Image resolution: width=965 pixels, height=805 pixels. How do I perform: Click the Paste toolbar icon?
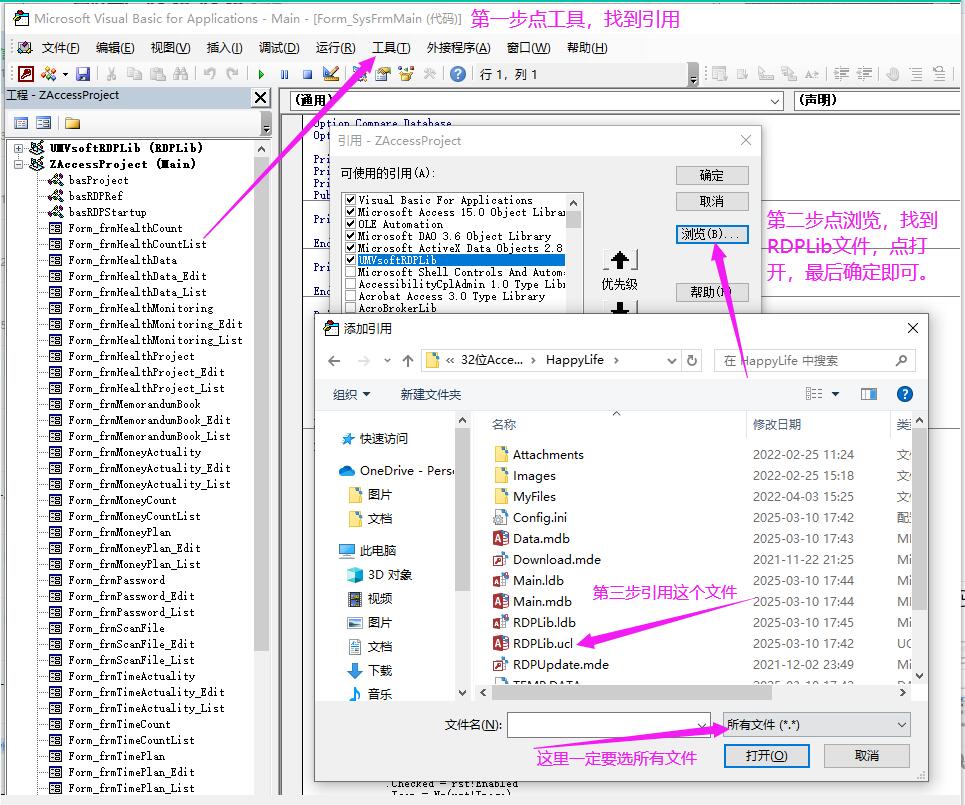tap(158, 74)
